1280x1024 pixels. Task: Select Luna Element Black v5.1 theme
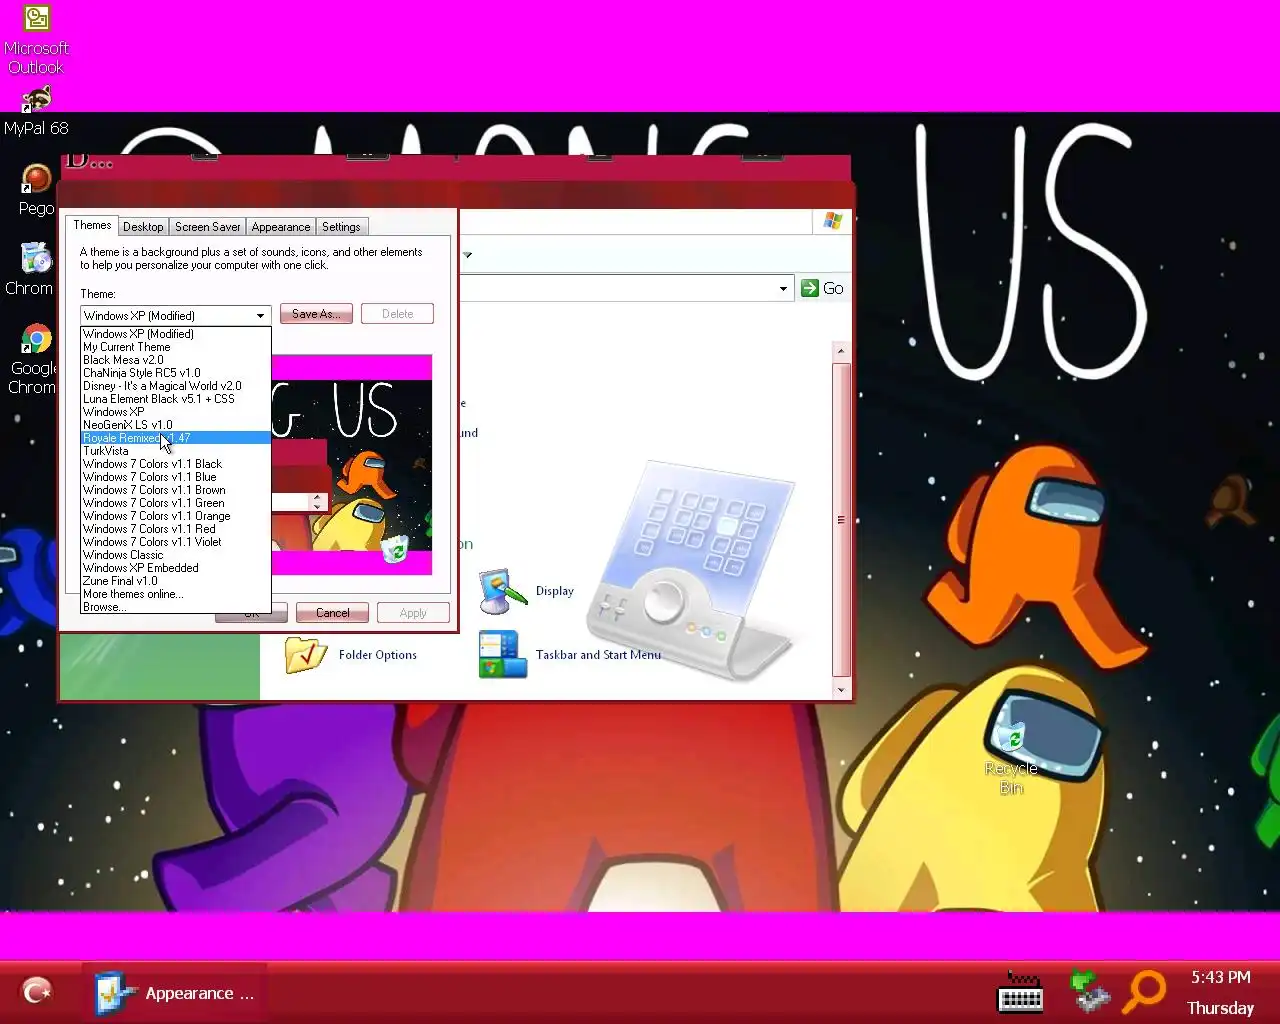pyautogui.click(x=175, y=399)
